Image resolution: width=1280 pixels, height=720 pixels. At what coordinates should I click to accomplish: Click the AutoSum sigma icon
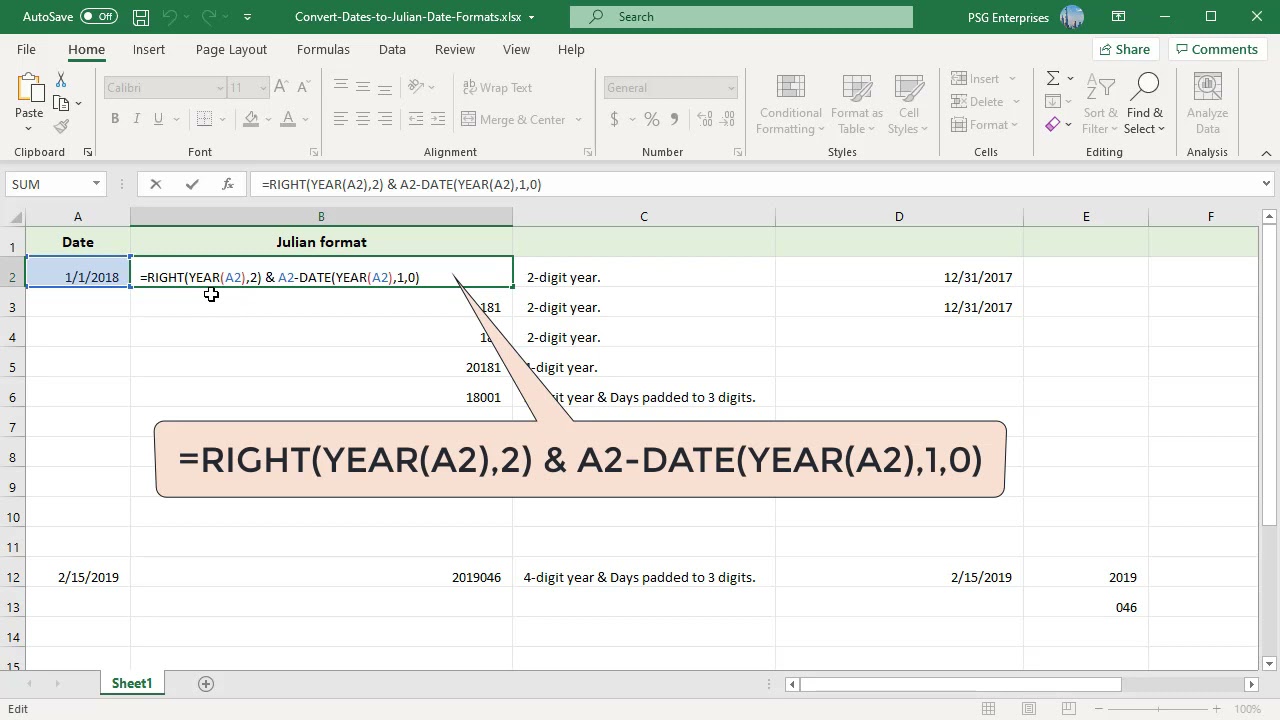[x=1053, y=79]
